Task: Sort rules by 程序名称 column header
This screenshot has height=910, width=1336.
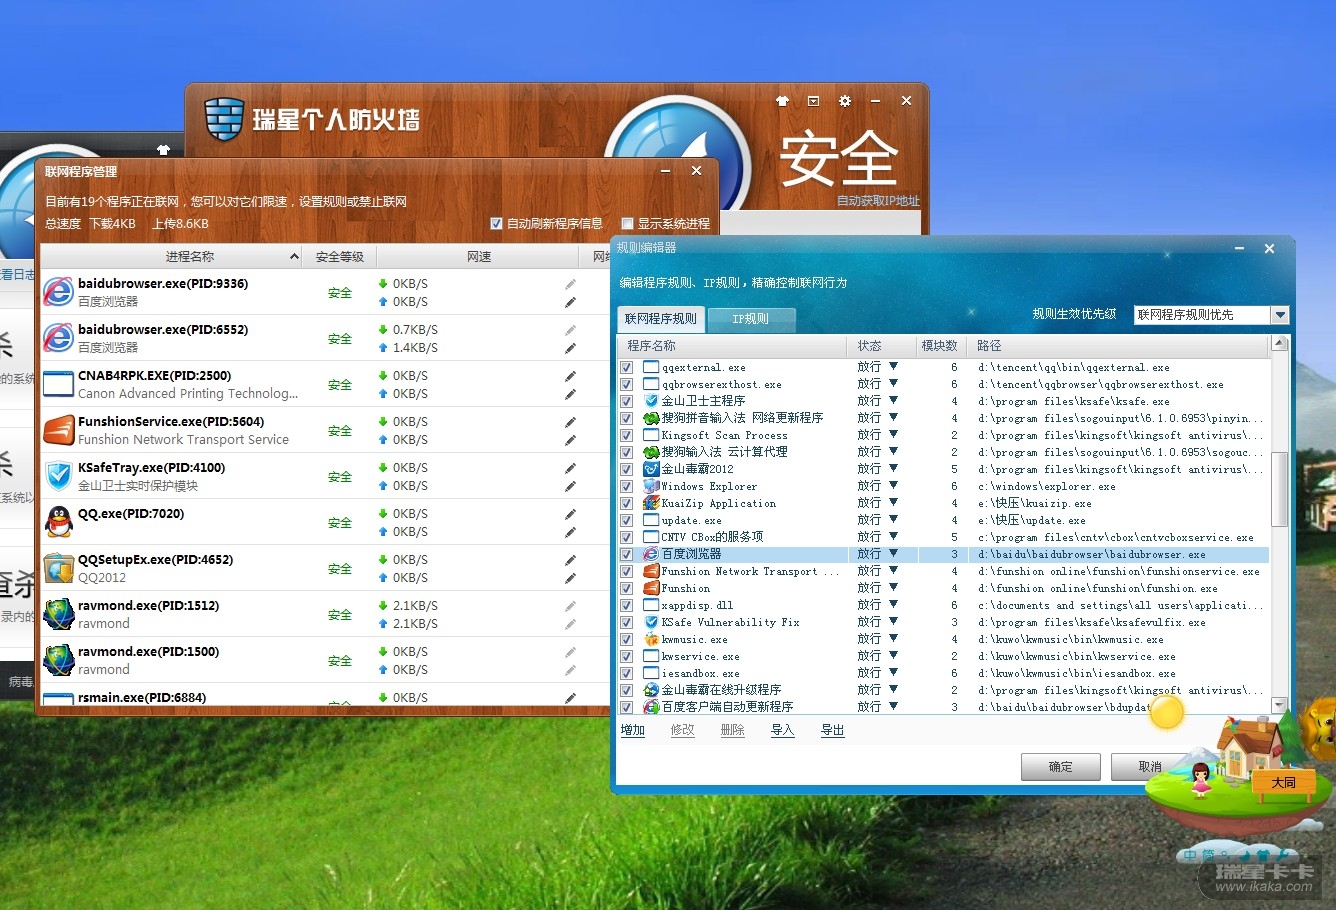Action: (x=733, y=346)
